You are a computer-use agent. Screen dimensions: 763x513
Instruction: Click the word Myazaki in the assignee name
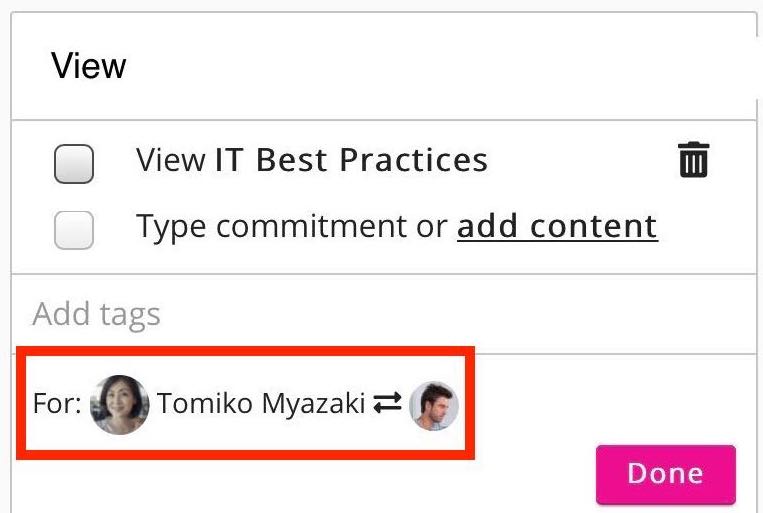click(314, 404)
